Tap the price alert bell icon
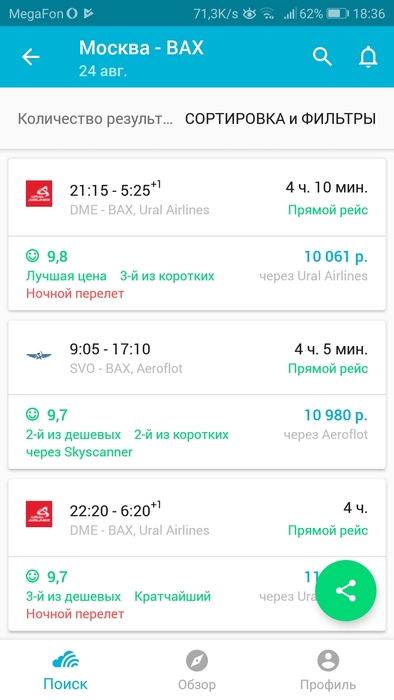This screenshot has width=394, height=700. (369, 57)
